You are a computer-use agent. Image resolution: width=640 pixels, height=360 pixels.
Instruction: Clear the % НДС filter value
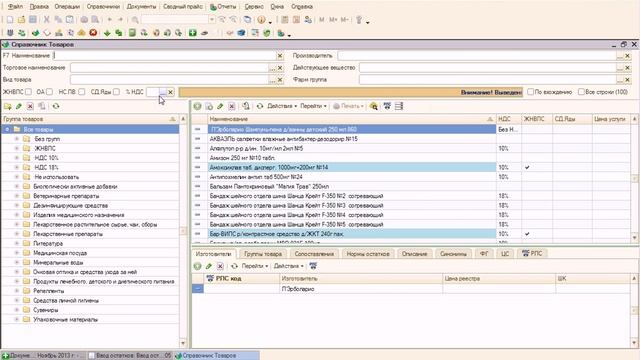[171, 92]
